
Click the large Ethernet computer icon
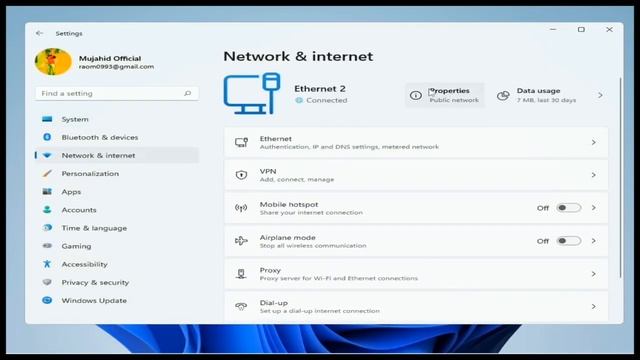pos(252,94)
